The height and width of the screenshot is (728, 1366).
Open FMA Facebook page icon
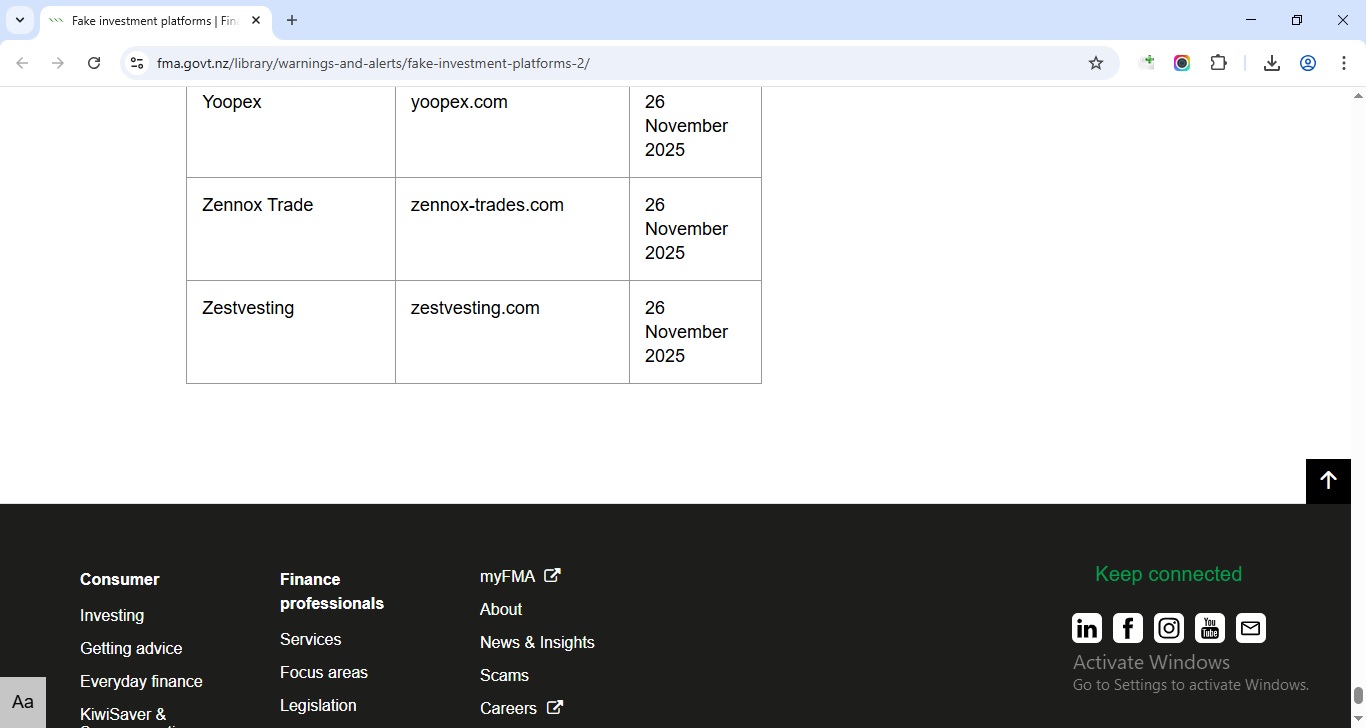[1128, 628]
